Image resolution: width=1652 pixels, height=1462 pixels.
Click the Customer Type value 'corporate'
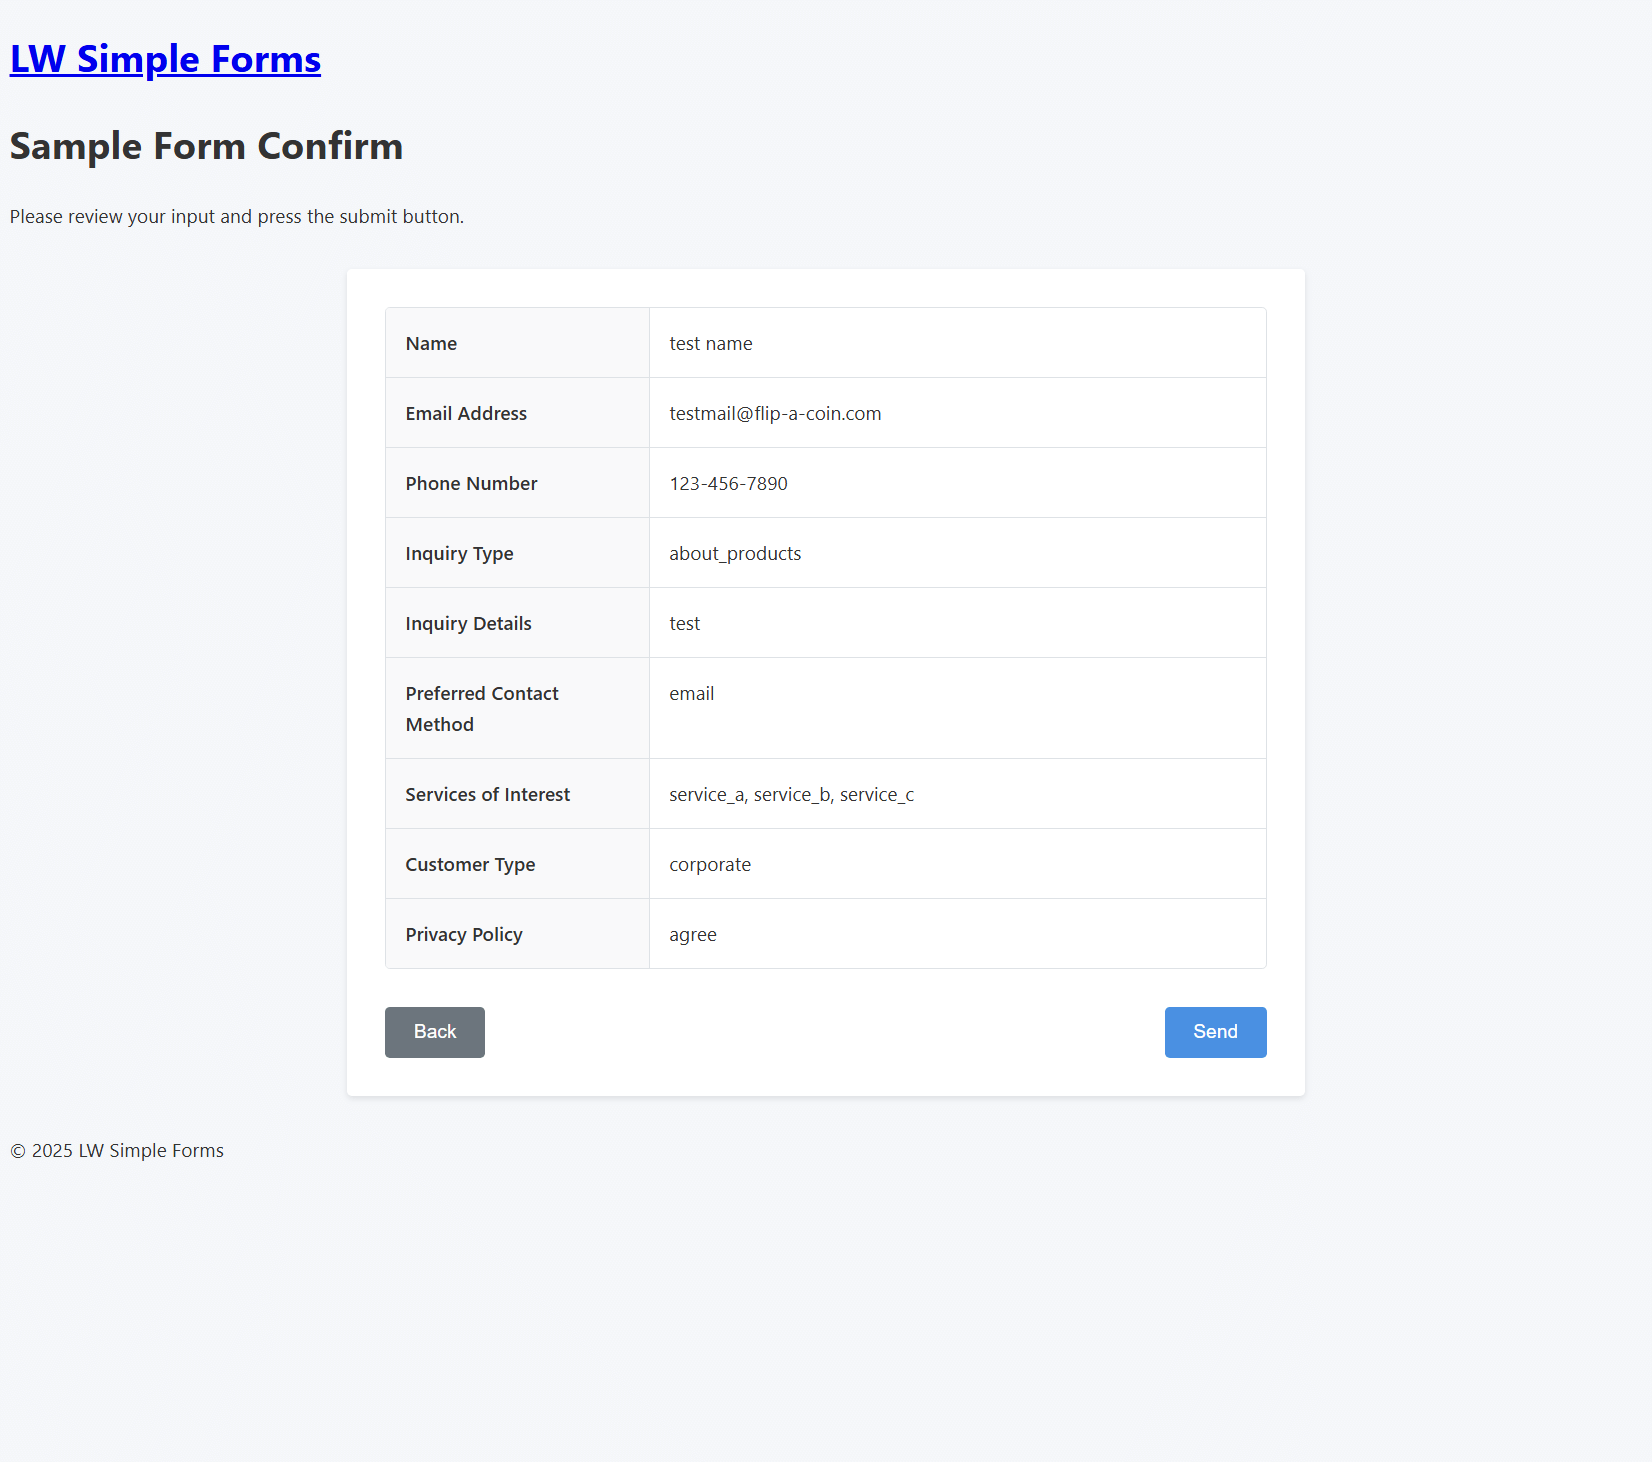pyautogui.click(x=710, y=864)
